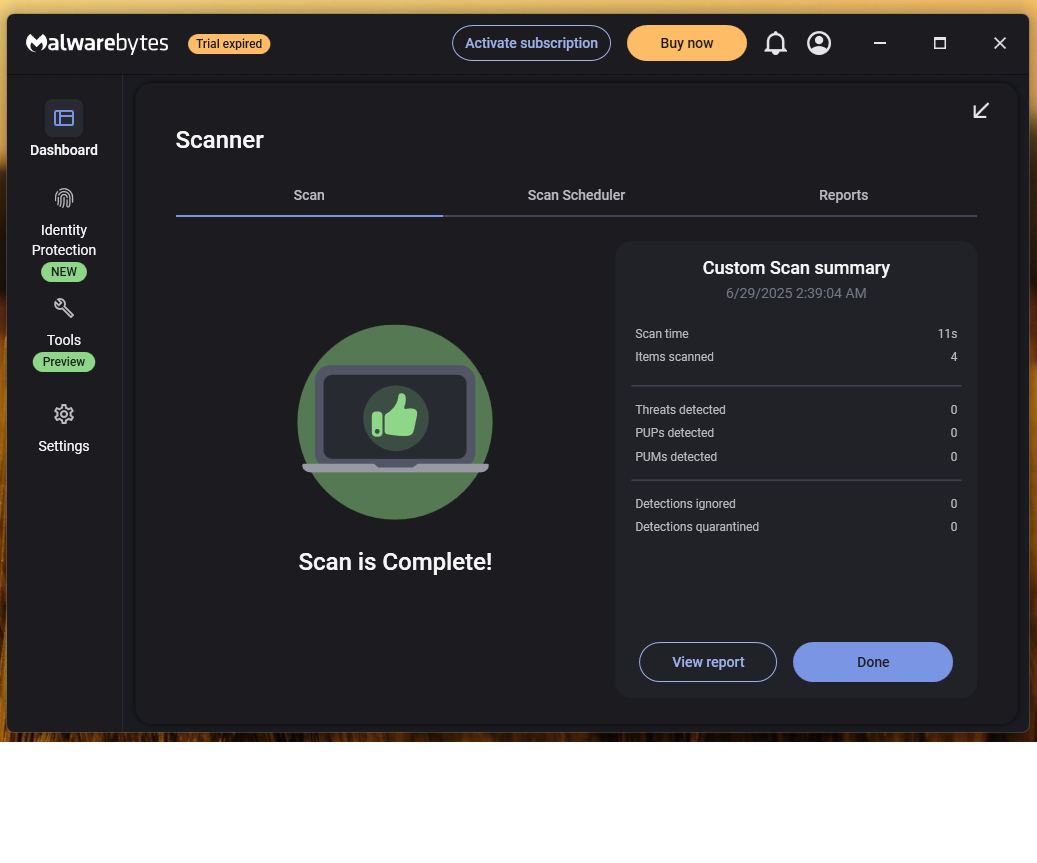Open Identity Protection fingerprint icon
The height and width of the screenshot is (863, 1037).
point(63,198)
